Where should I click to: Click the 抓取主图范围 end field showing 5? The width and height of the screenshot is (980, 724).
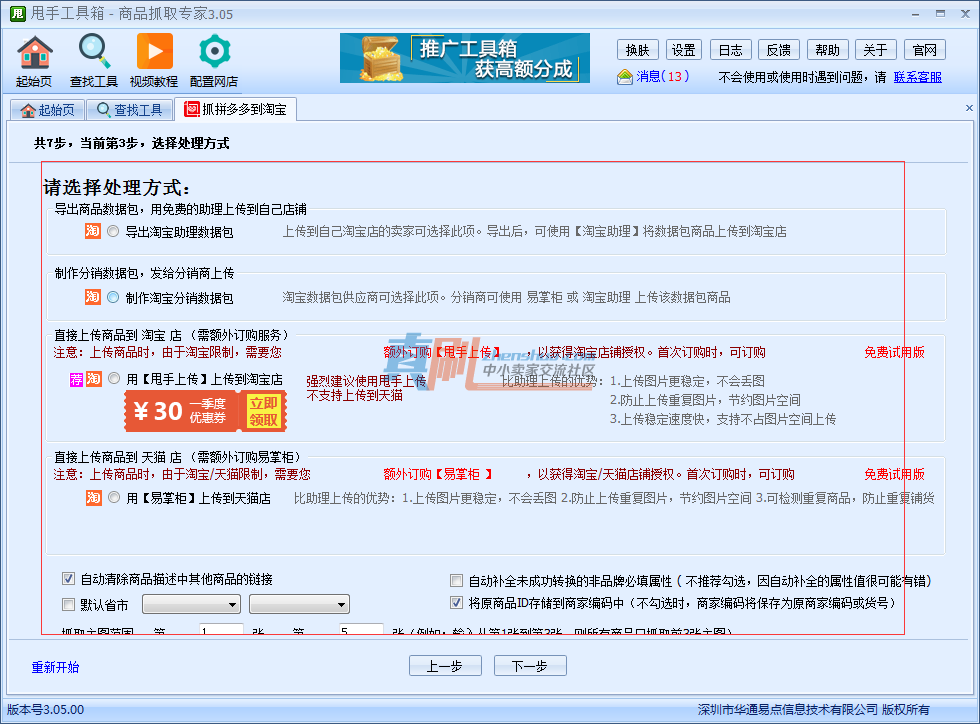click(x=361, y=630)
